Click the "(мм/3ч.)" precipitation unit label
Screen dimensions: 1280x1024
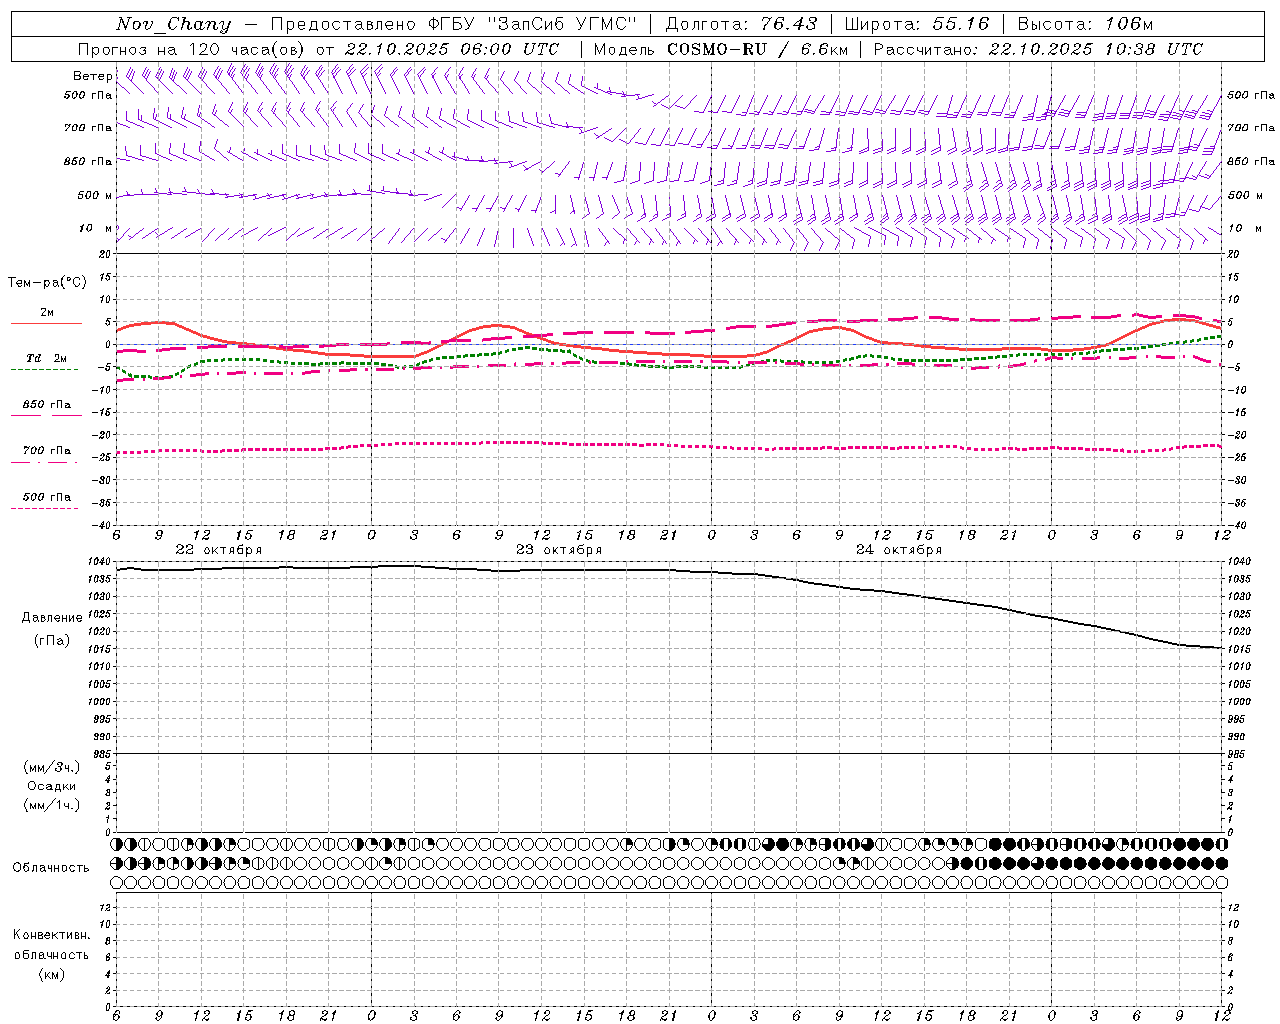pyautogui.click(x=52, y=767)
